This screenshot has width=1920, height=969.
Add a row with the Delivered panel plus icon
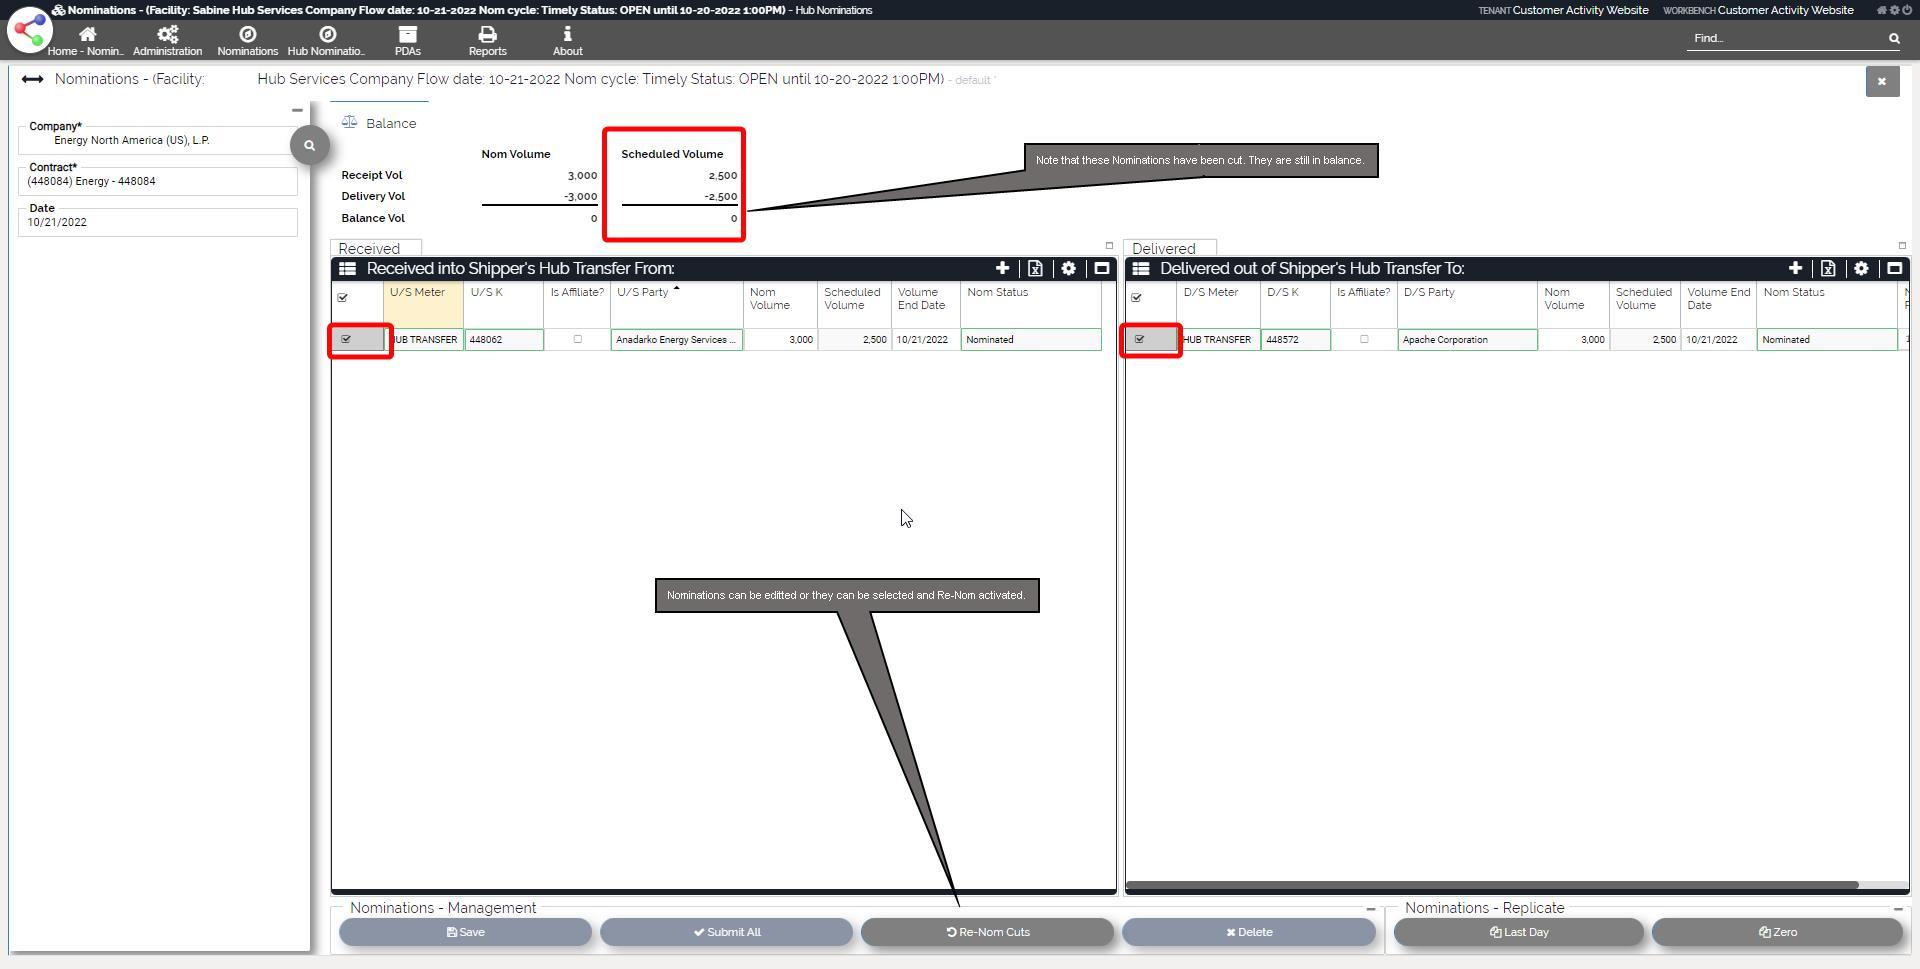pyautogui.click(x=1795, y=269)
